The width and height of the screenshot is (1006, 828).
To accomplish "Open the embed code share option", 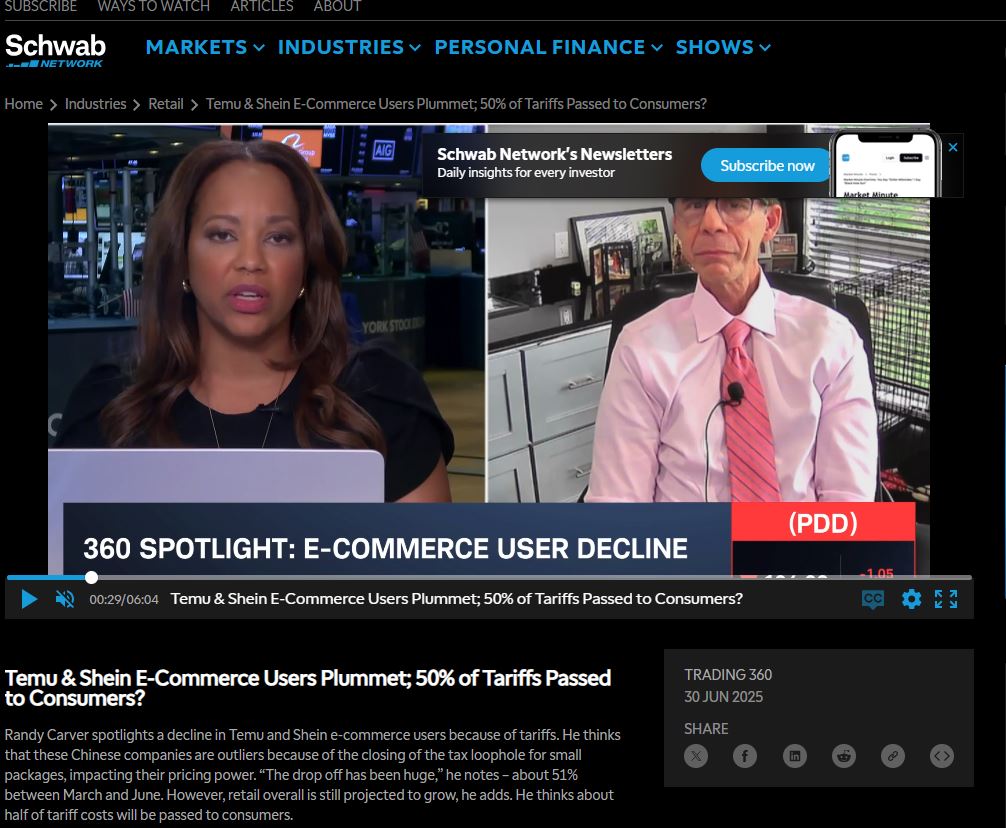I will pyautogui.click(x=941, y=756).
